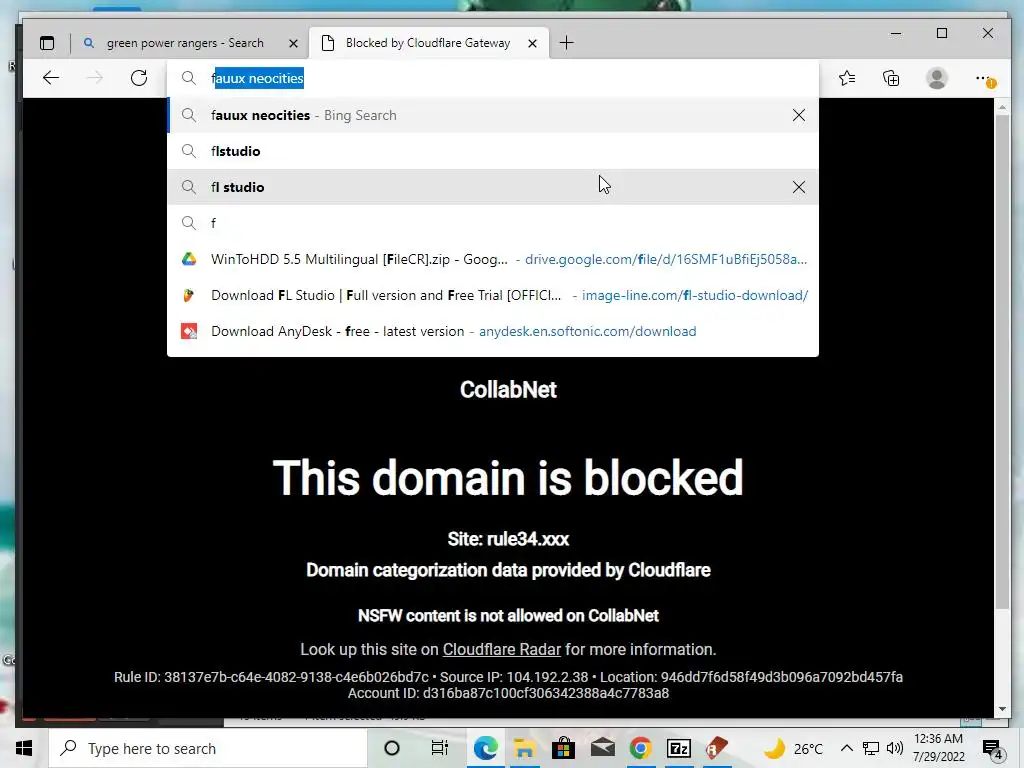Follow the Cloudflare Radar link
The width and height of the screenshot is (1024, 768).
(502, 649)
